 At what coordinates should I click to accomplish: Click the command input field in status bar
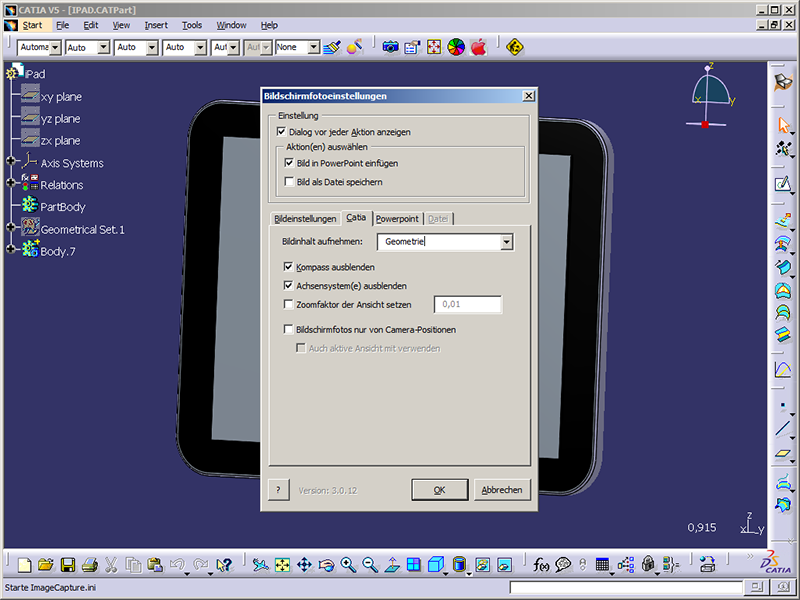[x=626, y=587]
